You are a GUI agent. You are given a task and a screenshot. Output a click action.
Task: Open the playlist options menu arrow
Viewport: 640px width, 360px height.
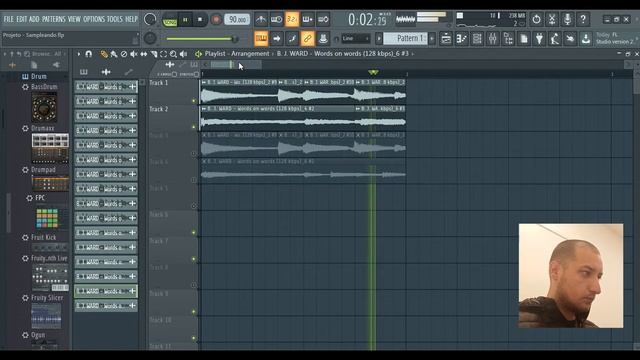[x=79, y=54]
